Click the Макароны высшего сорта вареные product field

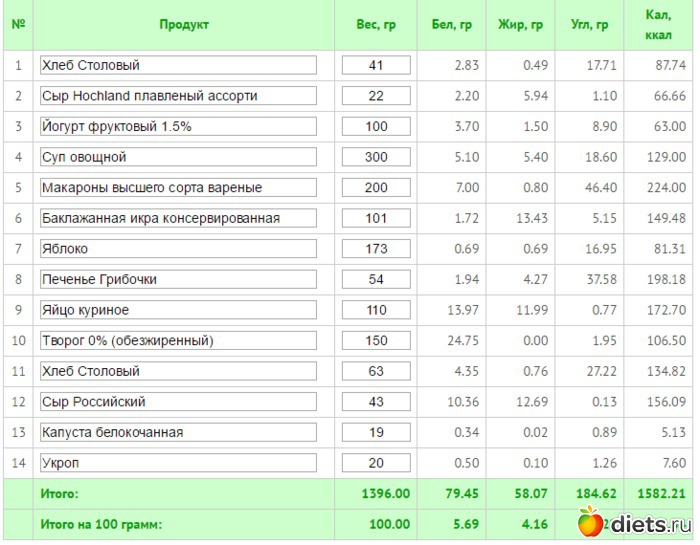tap(178, 188)
